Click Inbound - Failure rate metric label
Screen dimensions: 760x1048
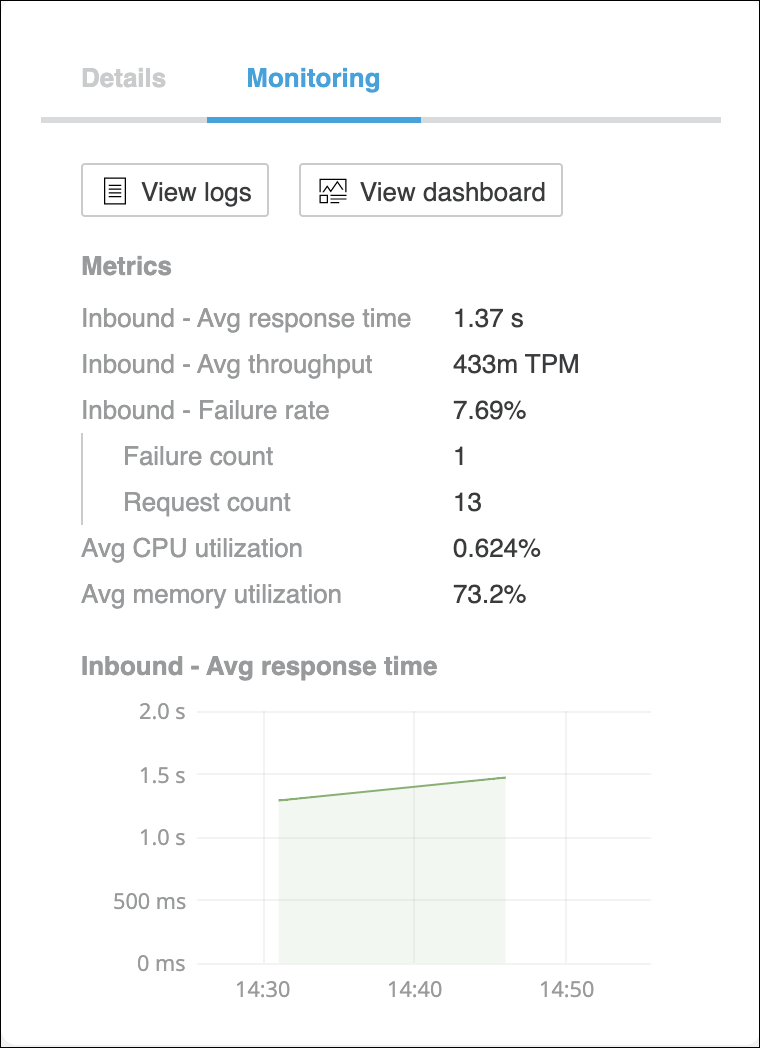coord(205,410)
